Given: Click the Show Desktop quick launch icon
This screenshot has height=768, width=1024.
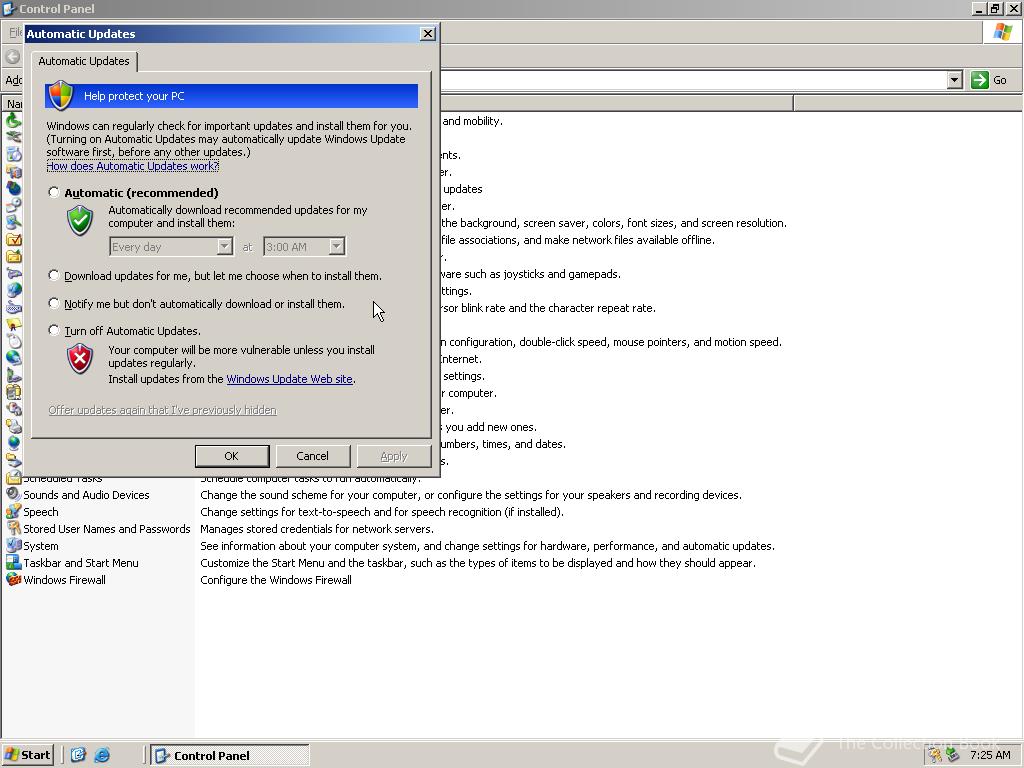Looking at the screenshot, I should 78,755.
